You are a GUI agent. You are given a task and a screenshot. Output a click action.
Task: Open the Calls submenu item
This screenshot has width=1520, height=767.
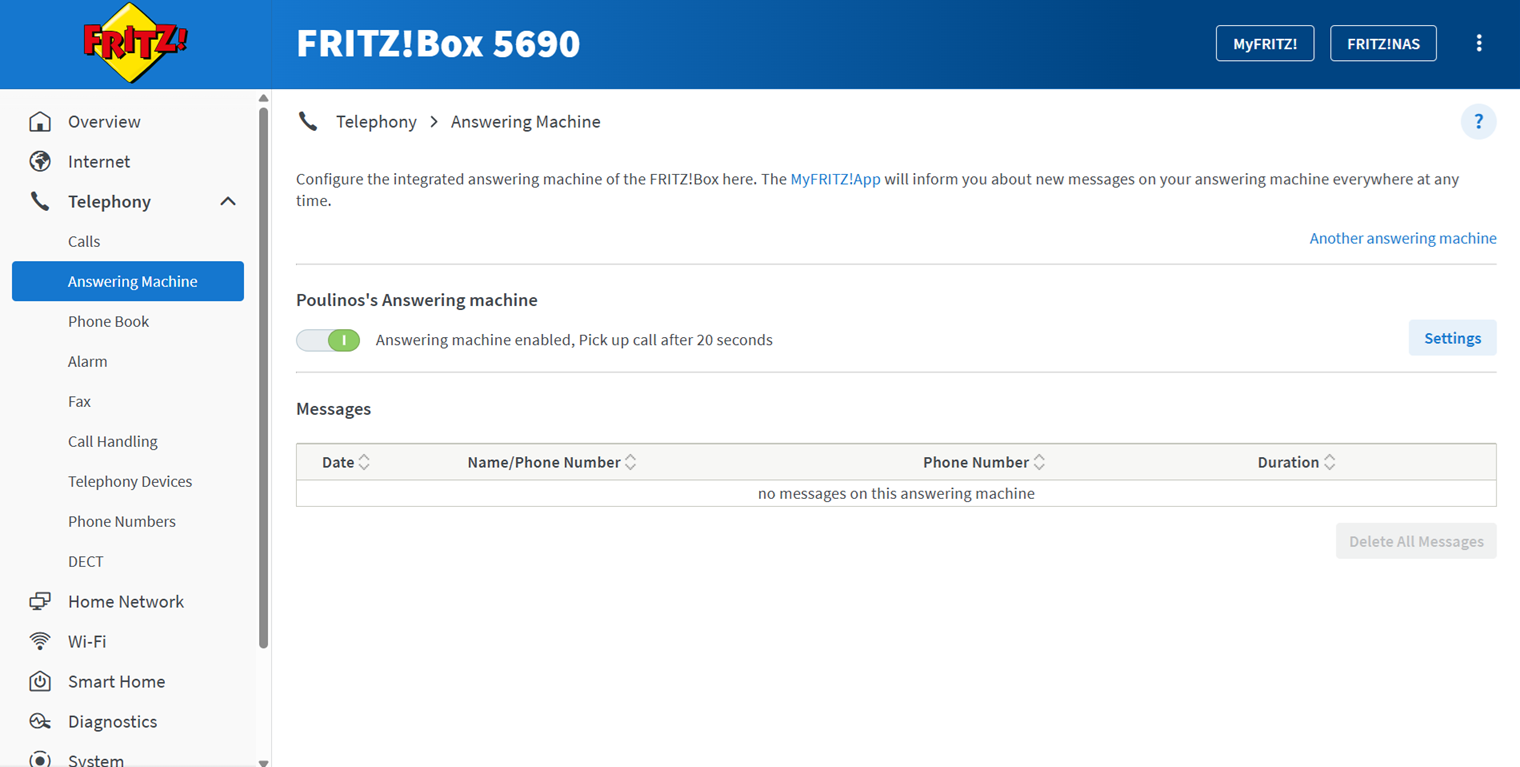click(84, 242)
